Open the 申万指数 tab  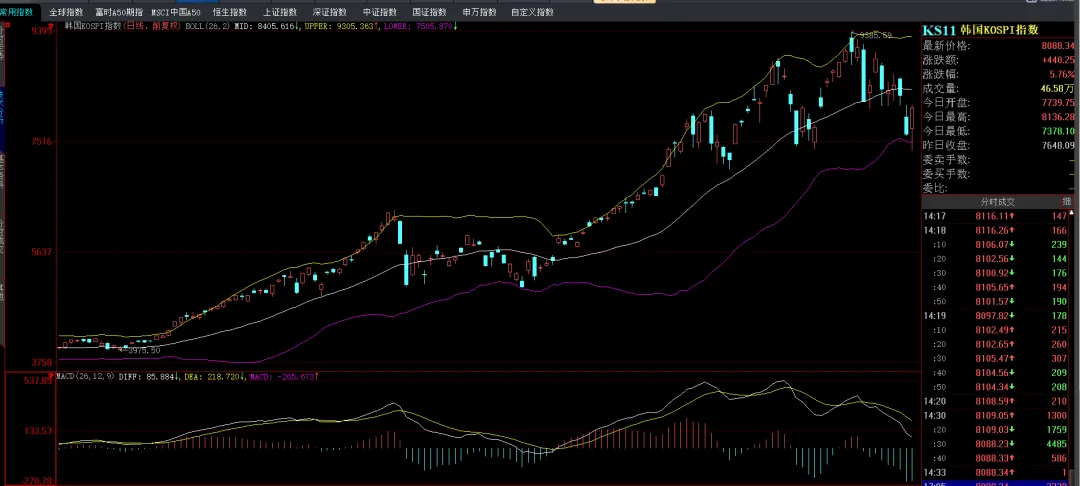479,12
